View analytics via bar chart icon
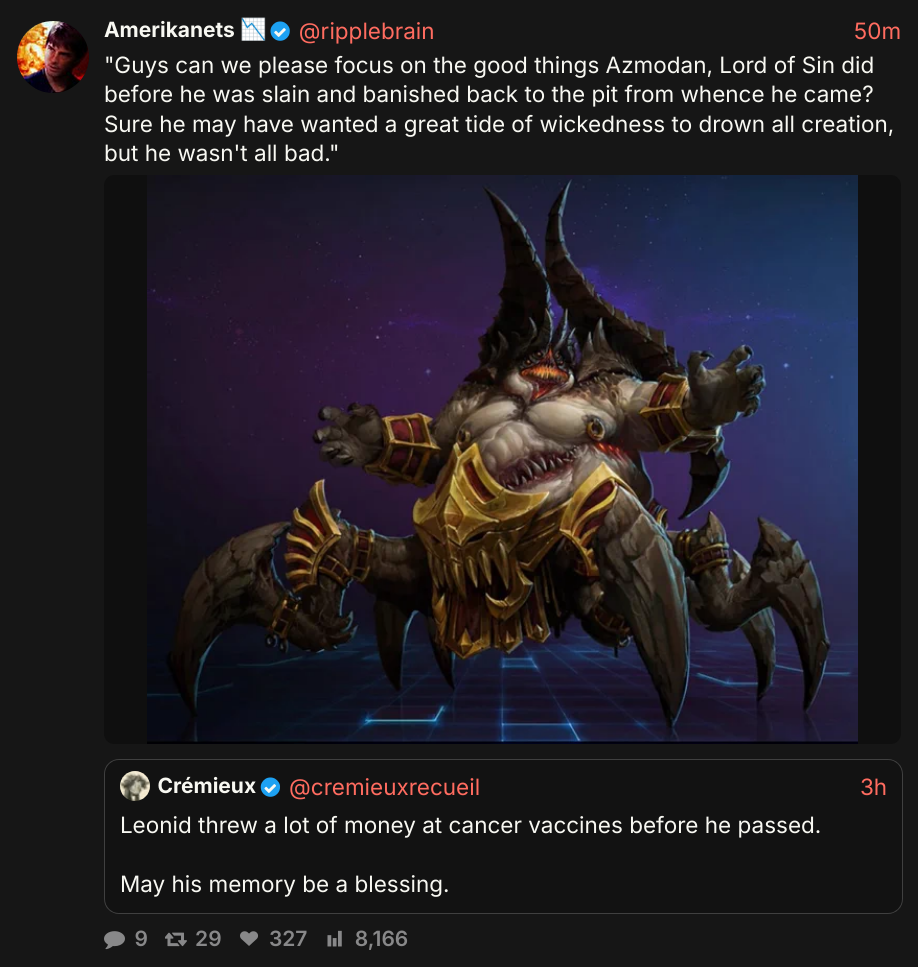918x967 pixels. coord(334,939)
